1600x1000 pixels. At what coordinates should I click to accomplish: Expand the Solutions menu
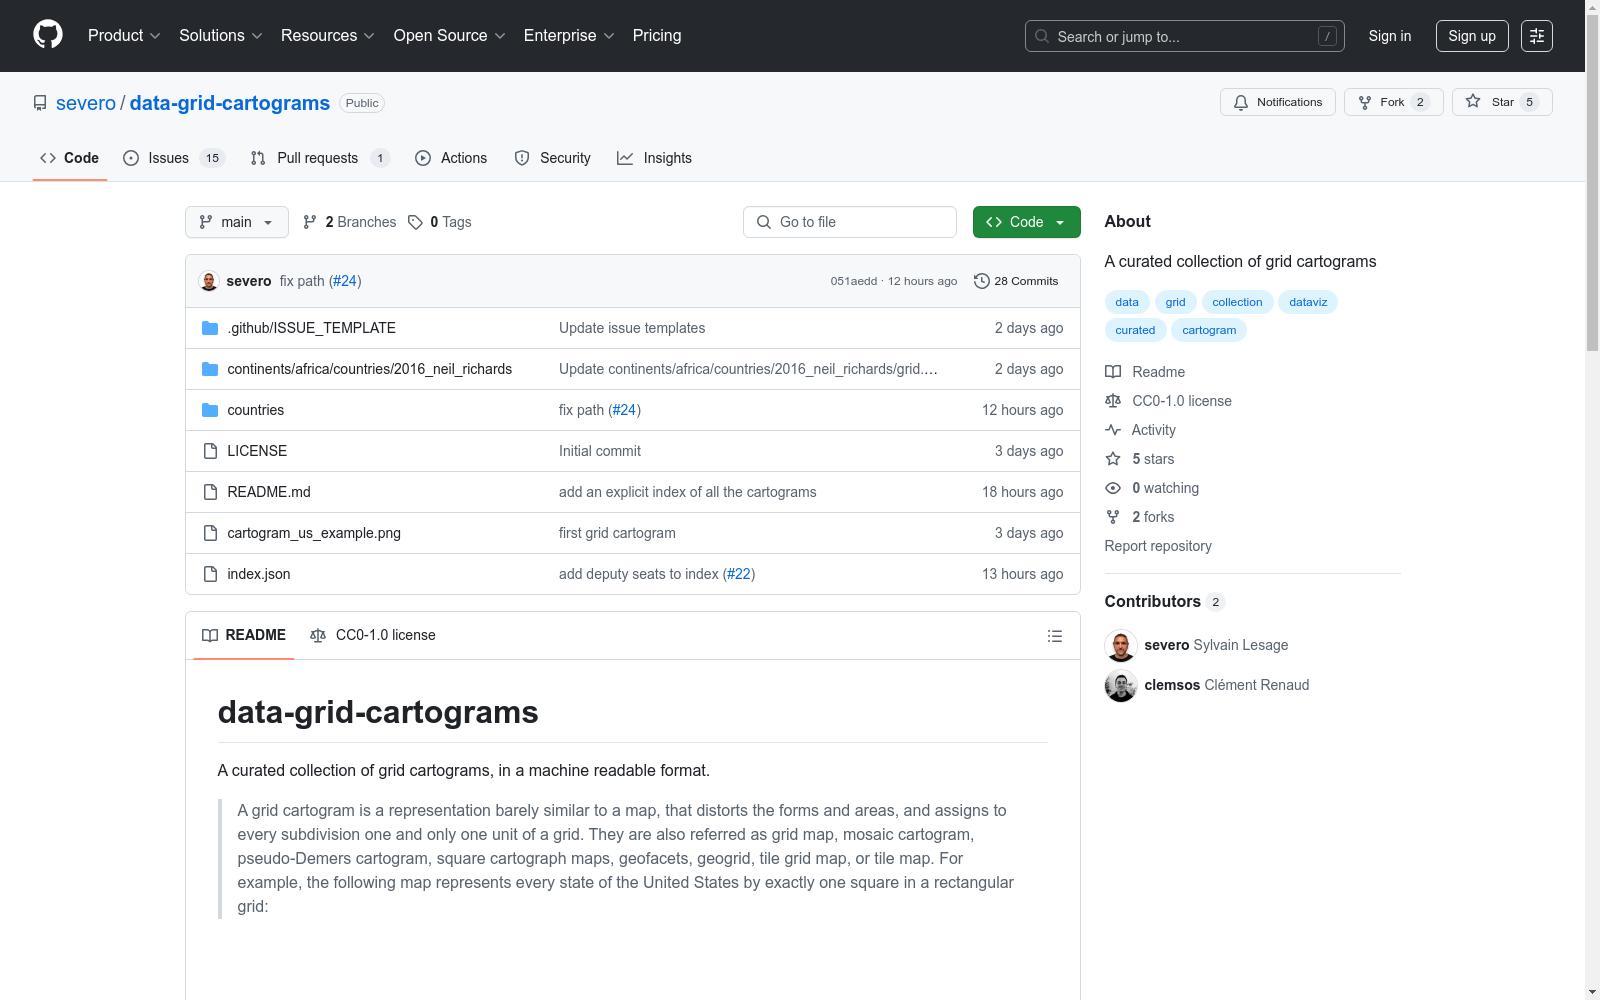coord(220,36)
